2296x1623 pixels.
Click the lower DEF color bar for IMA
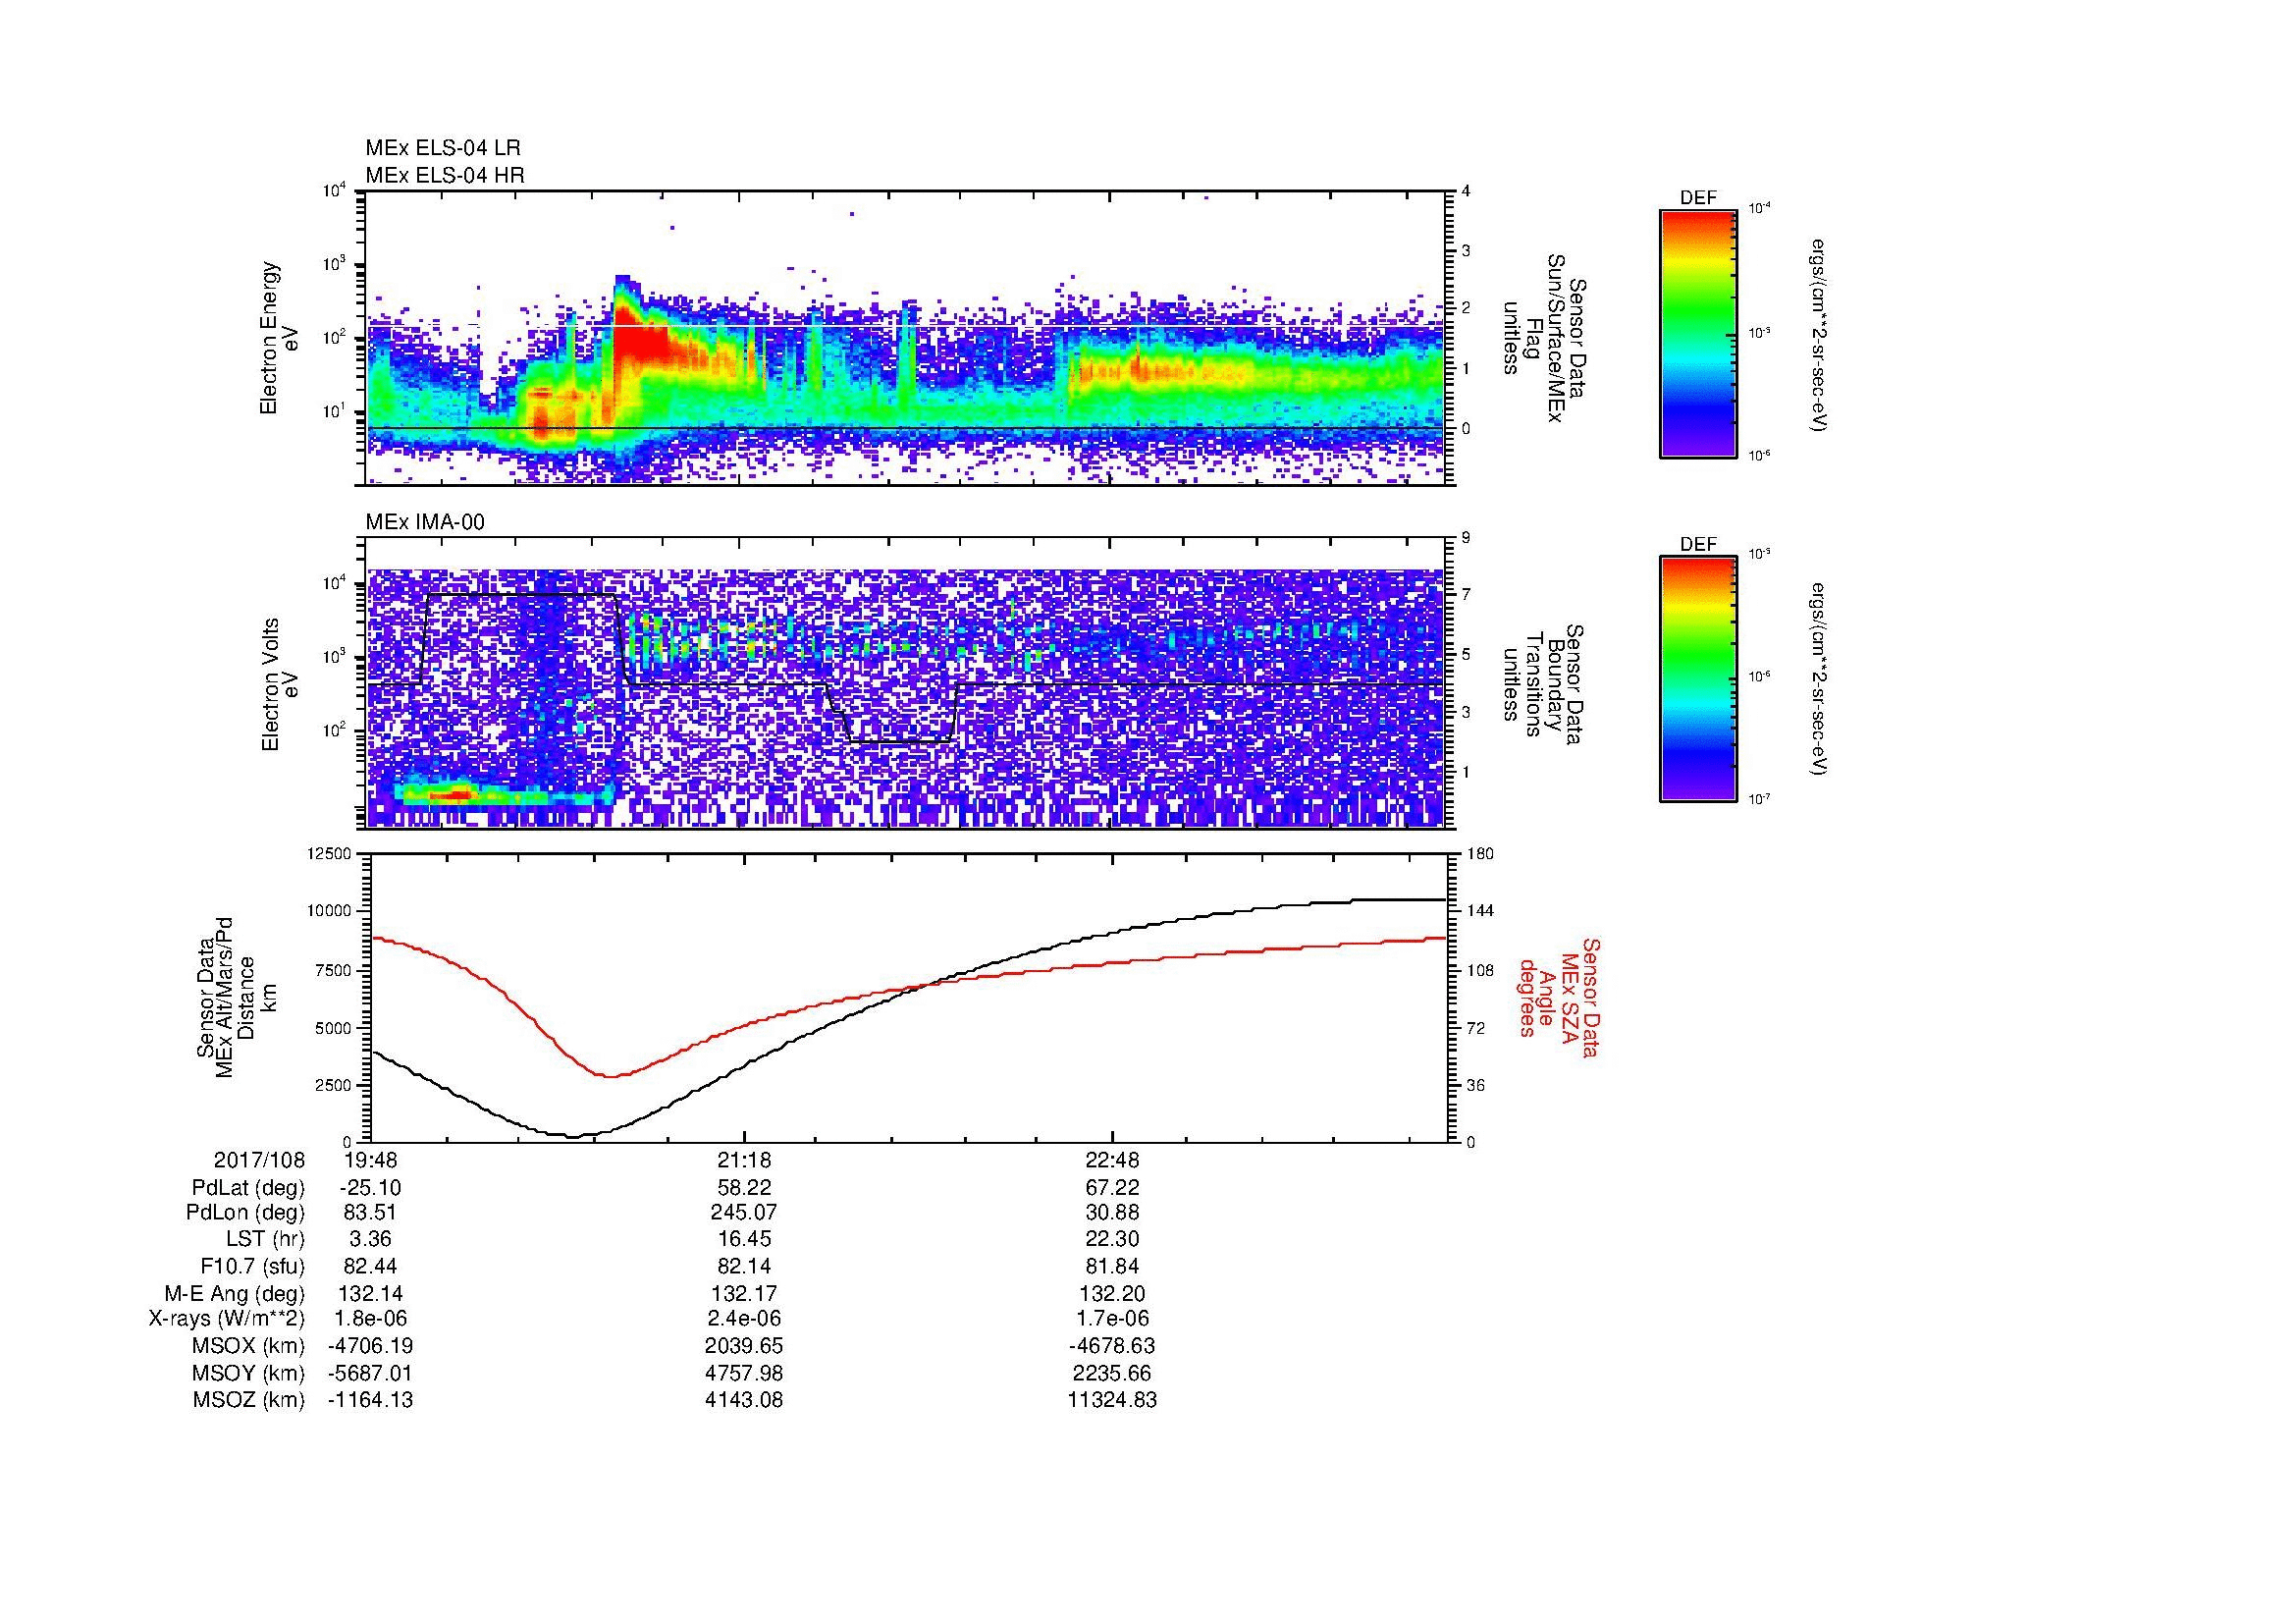point(1697,679)
